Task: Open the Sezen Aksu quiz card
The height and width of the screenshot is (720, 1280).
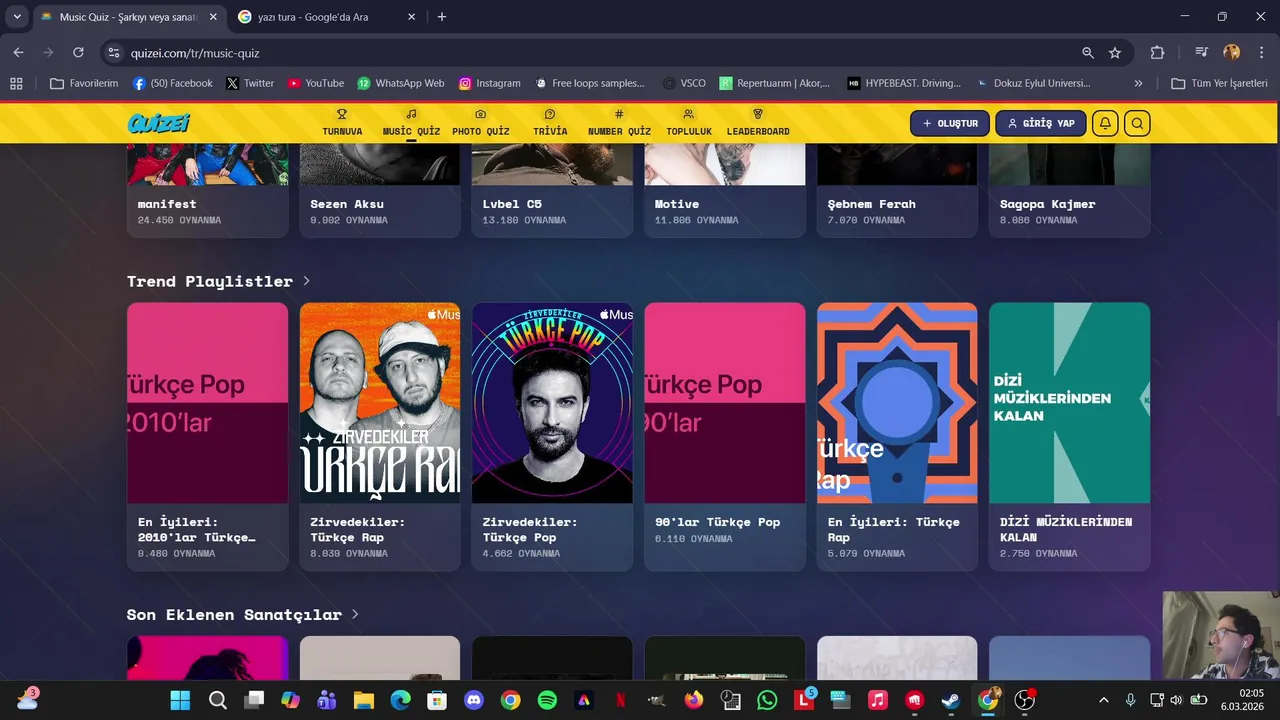Action: 380,190
